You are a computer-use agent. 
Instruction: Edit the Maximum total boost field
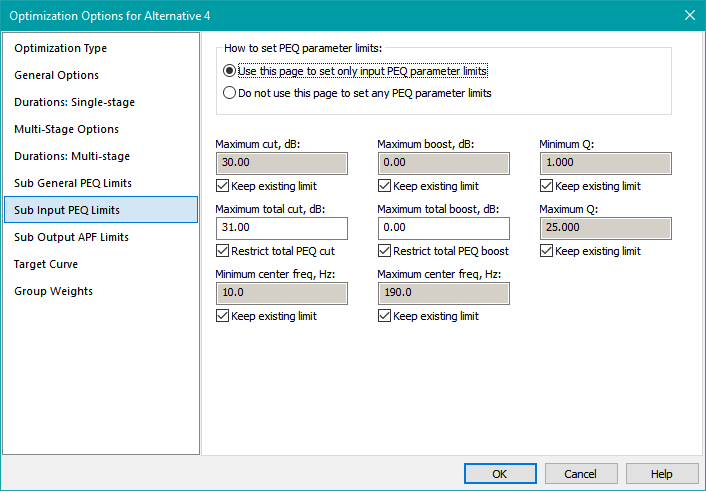pos(444,228)
